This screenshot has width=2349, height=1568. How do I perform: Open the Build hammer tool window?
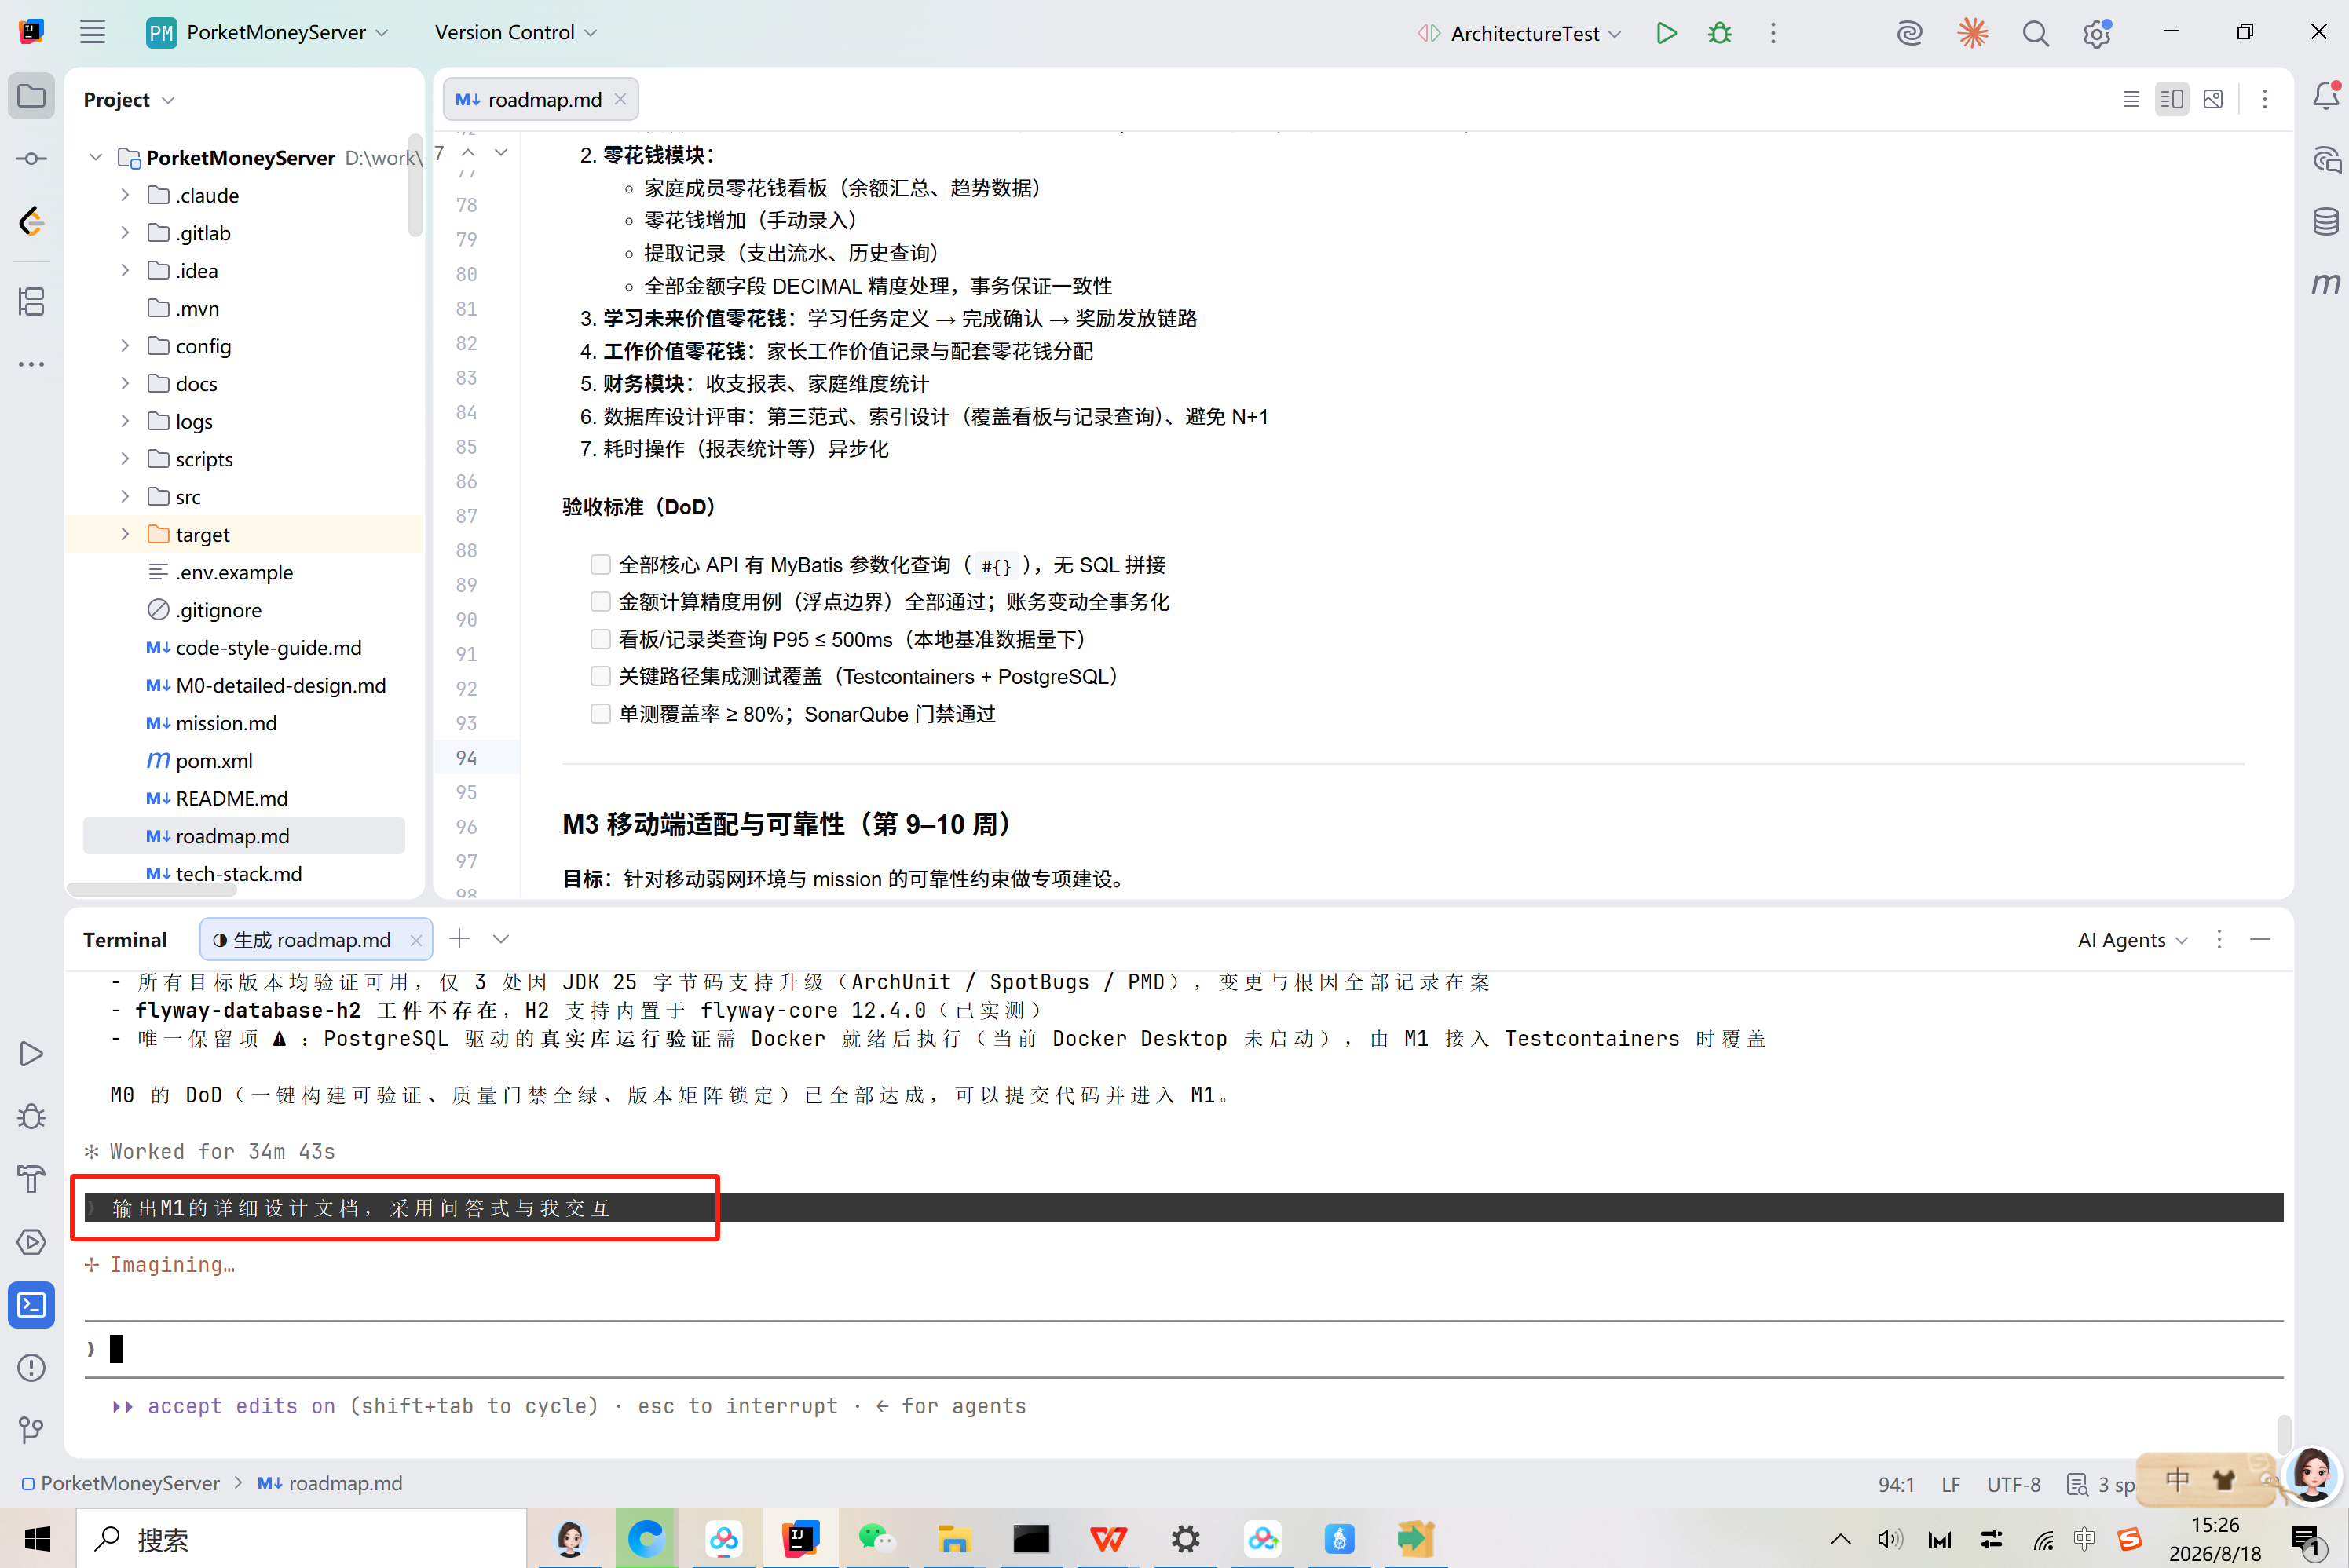click(x=31, y=1179)
